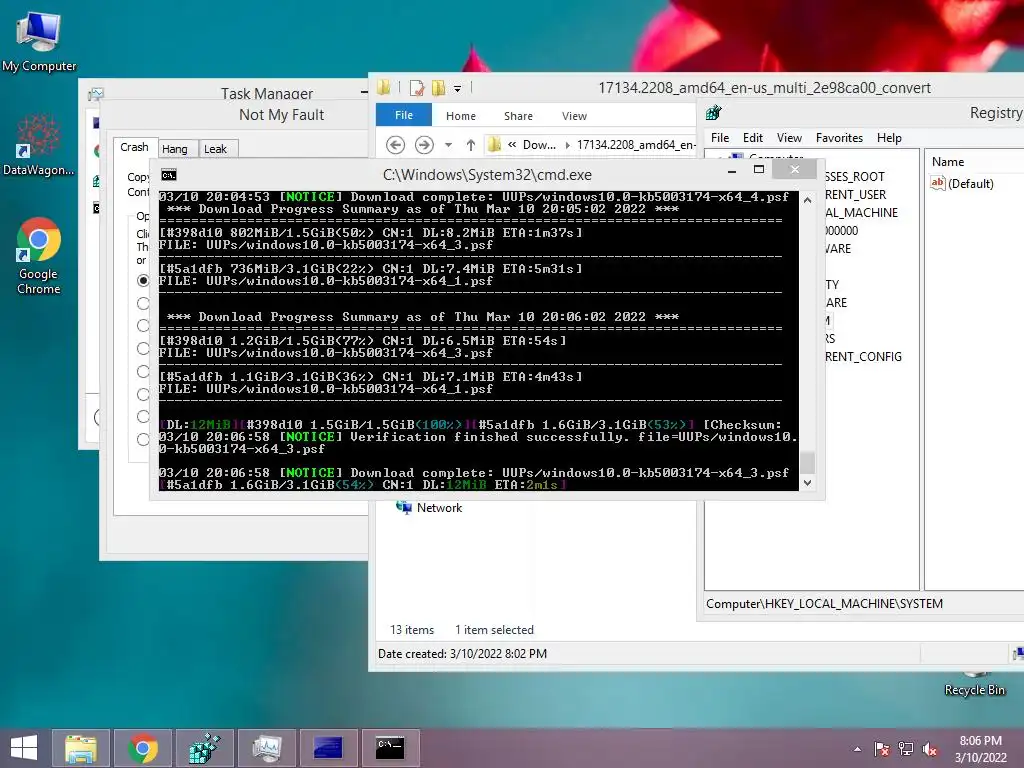Activate Not My Fault blue taskbar icon
The height and width of the screenshot is (768, 1024).
(328, 748)
